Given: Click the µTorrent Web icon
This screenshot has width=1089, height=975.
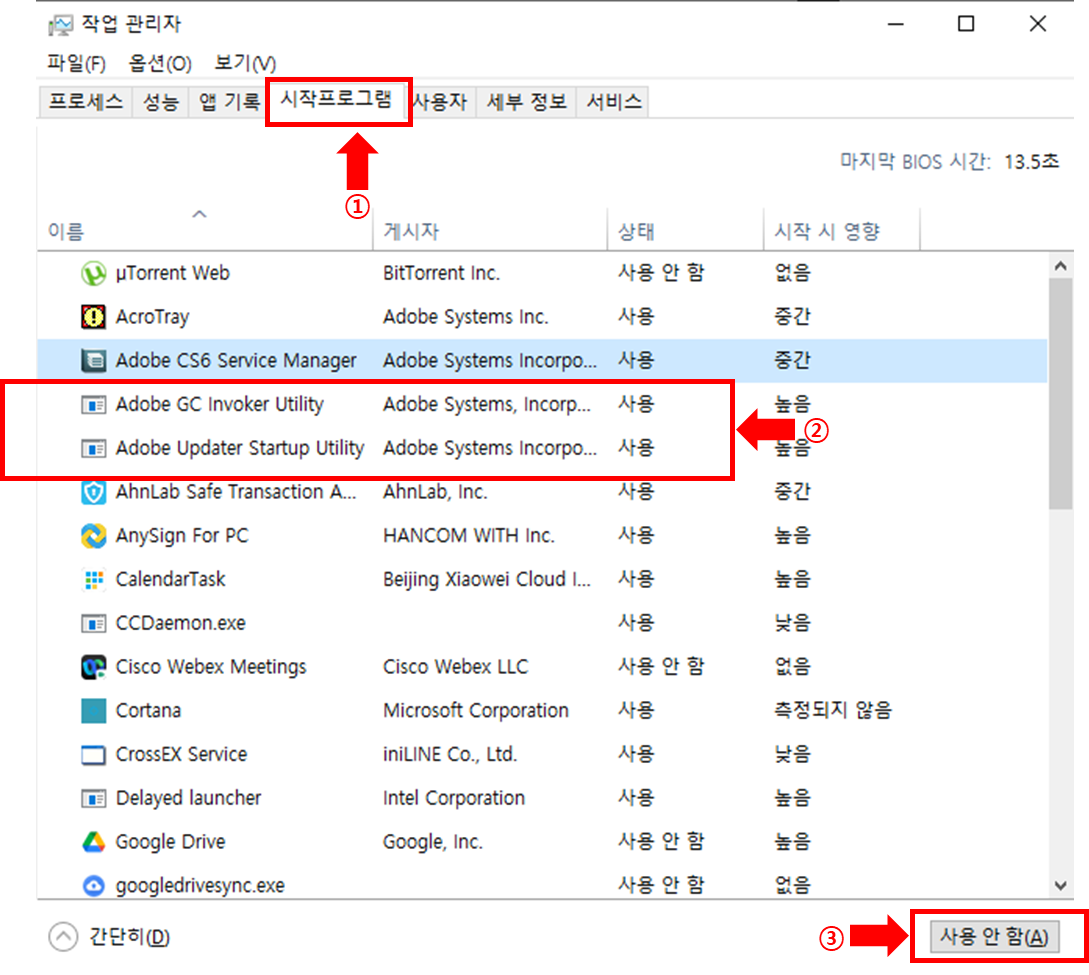Looking at the screenshot, I should pos(93,273).
